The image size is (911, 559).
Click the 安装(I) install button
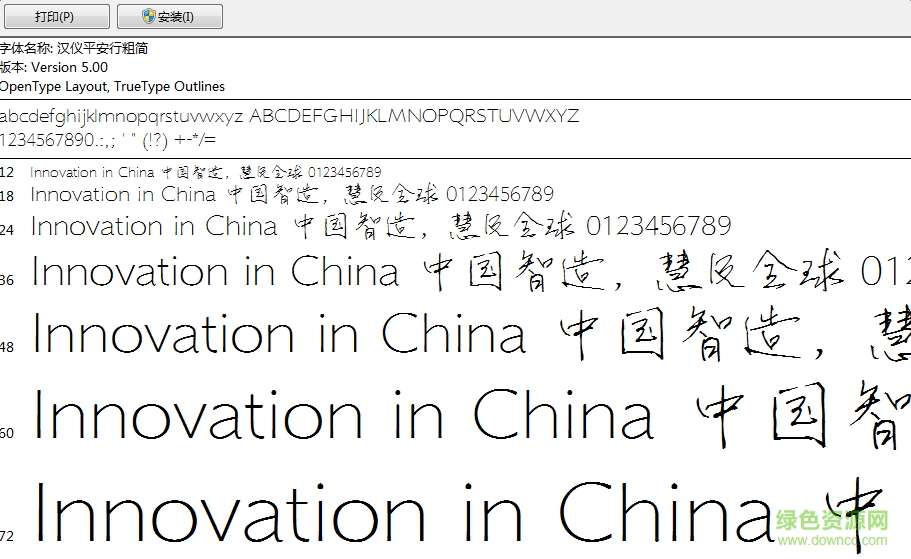pos(170,16)
